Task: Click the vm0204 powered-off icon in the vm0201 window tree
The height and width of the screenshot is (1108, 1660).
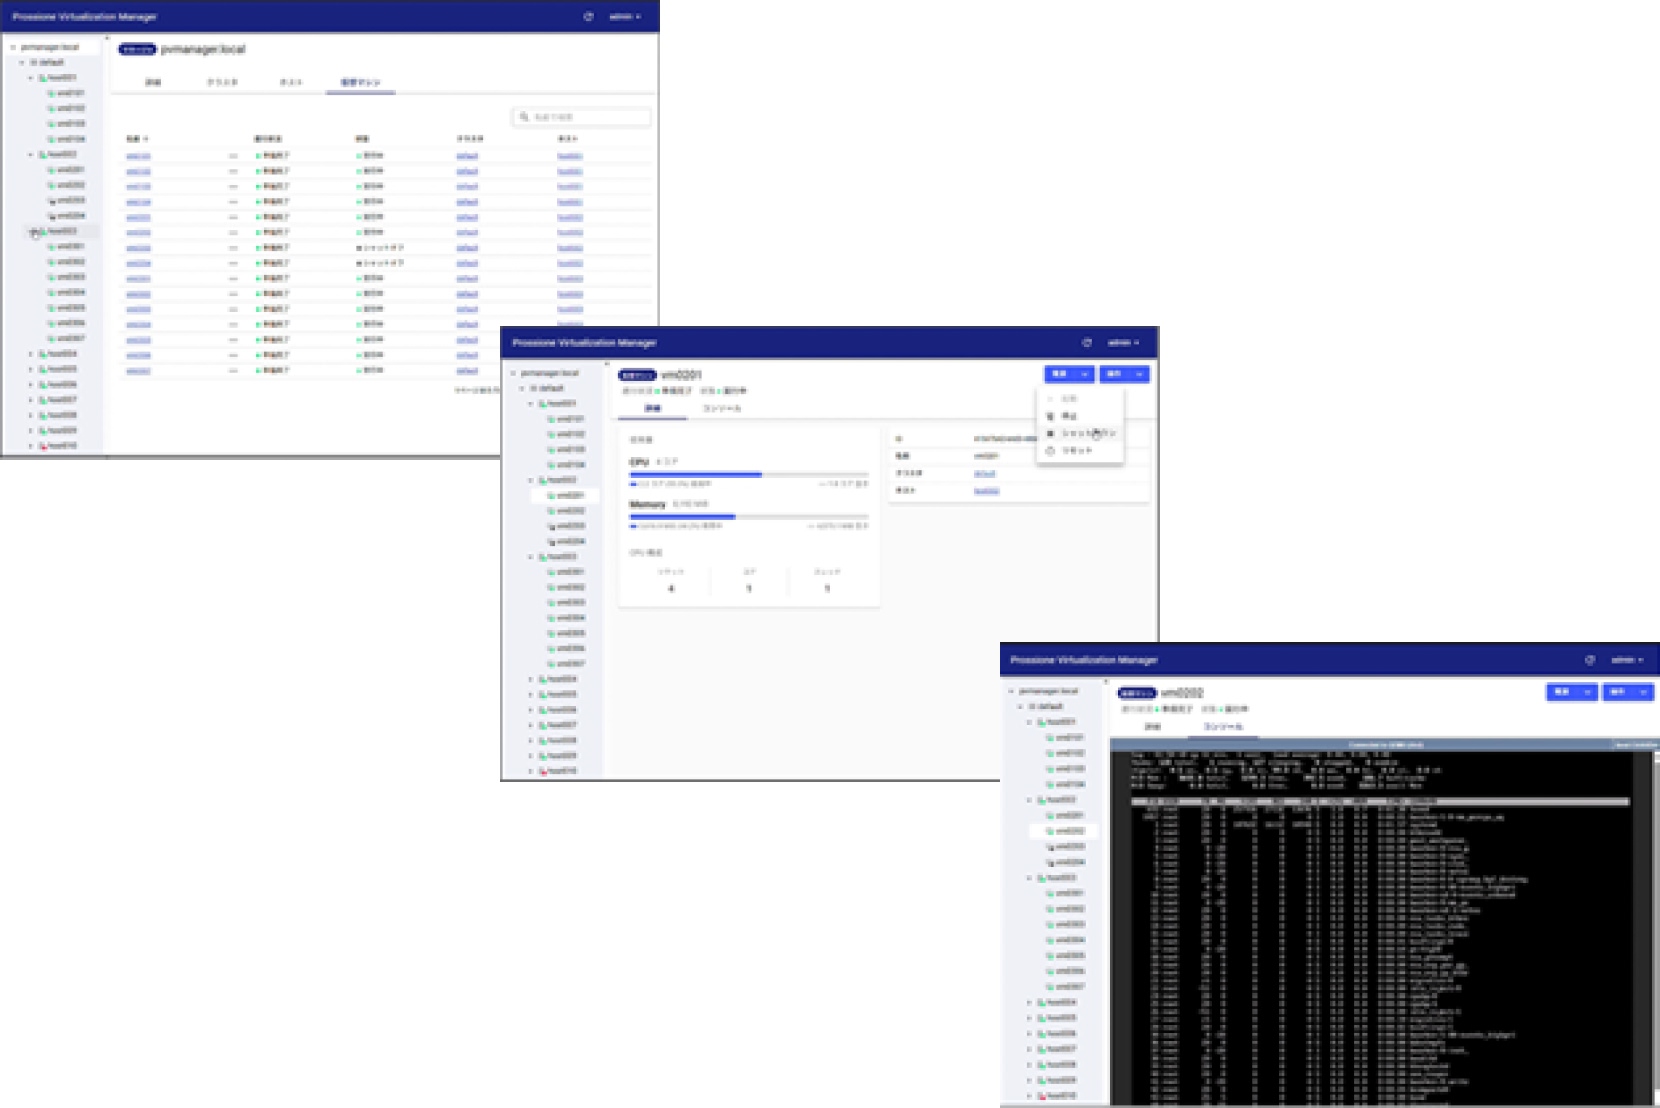Action: [x=551, y=541]
